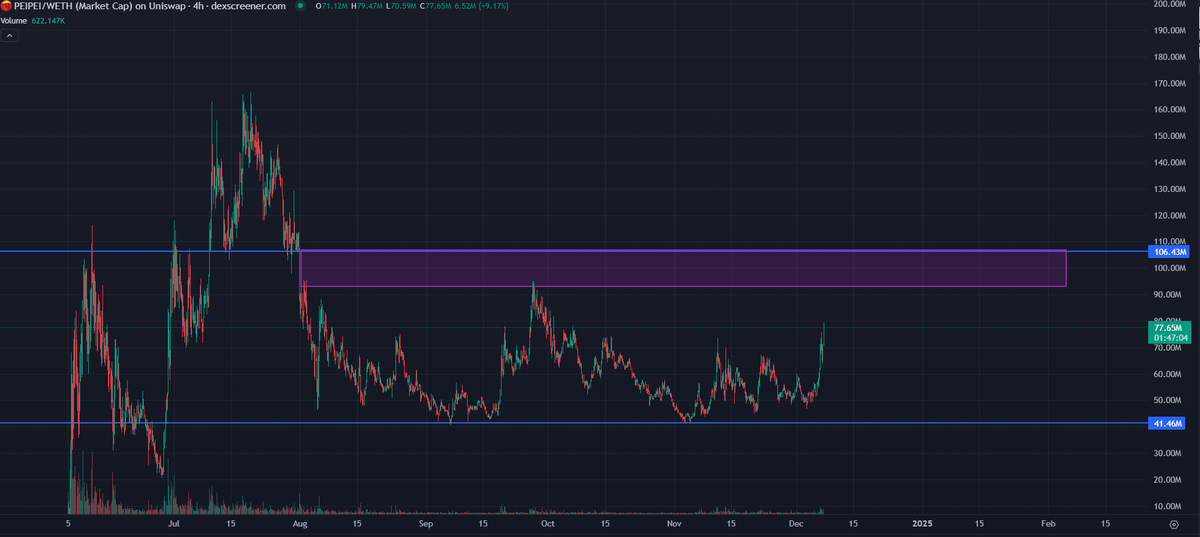Click the 10.00M price axis label
This screenshot has height=537, width=1200.
tap(1170, 506)
